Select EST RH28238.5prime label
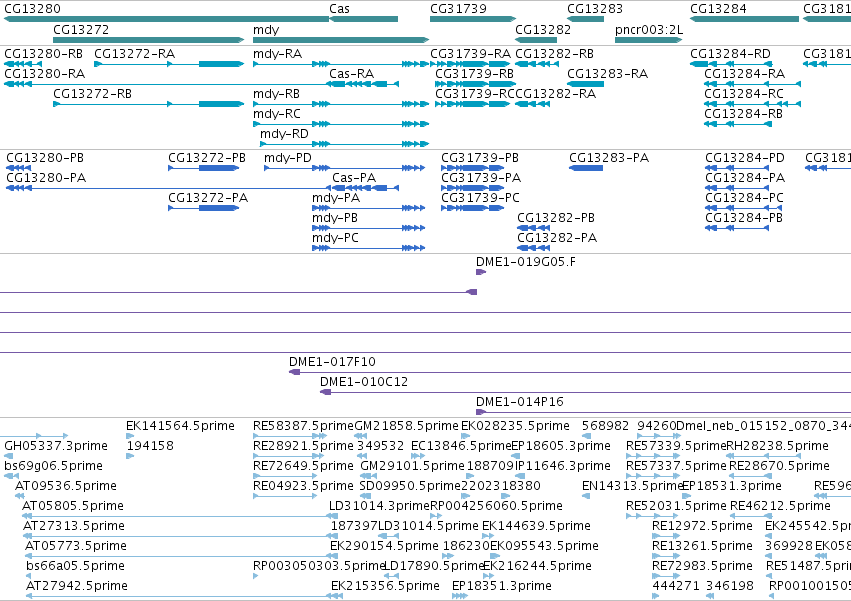The height and width of the screenshot is (601, 851). tap(778, 446)
